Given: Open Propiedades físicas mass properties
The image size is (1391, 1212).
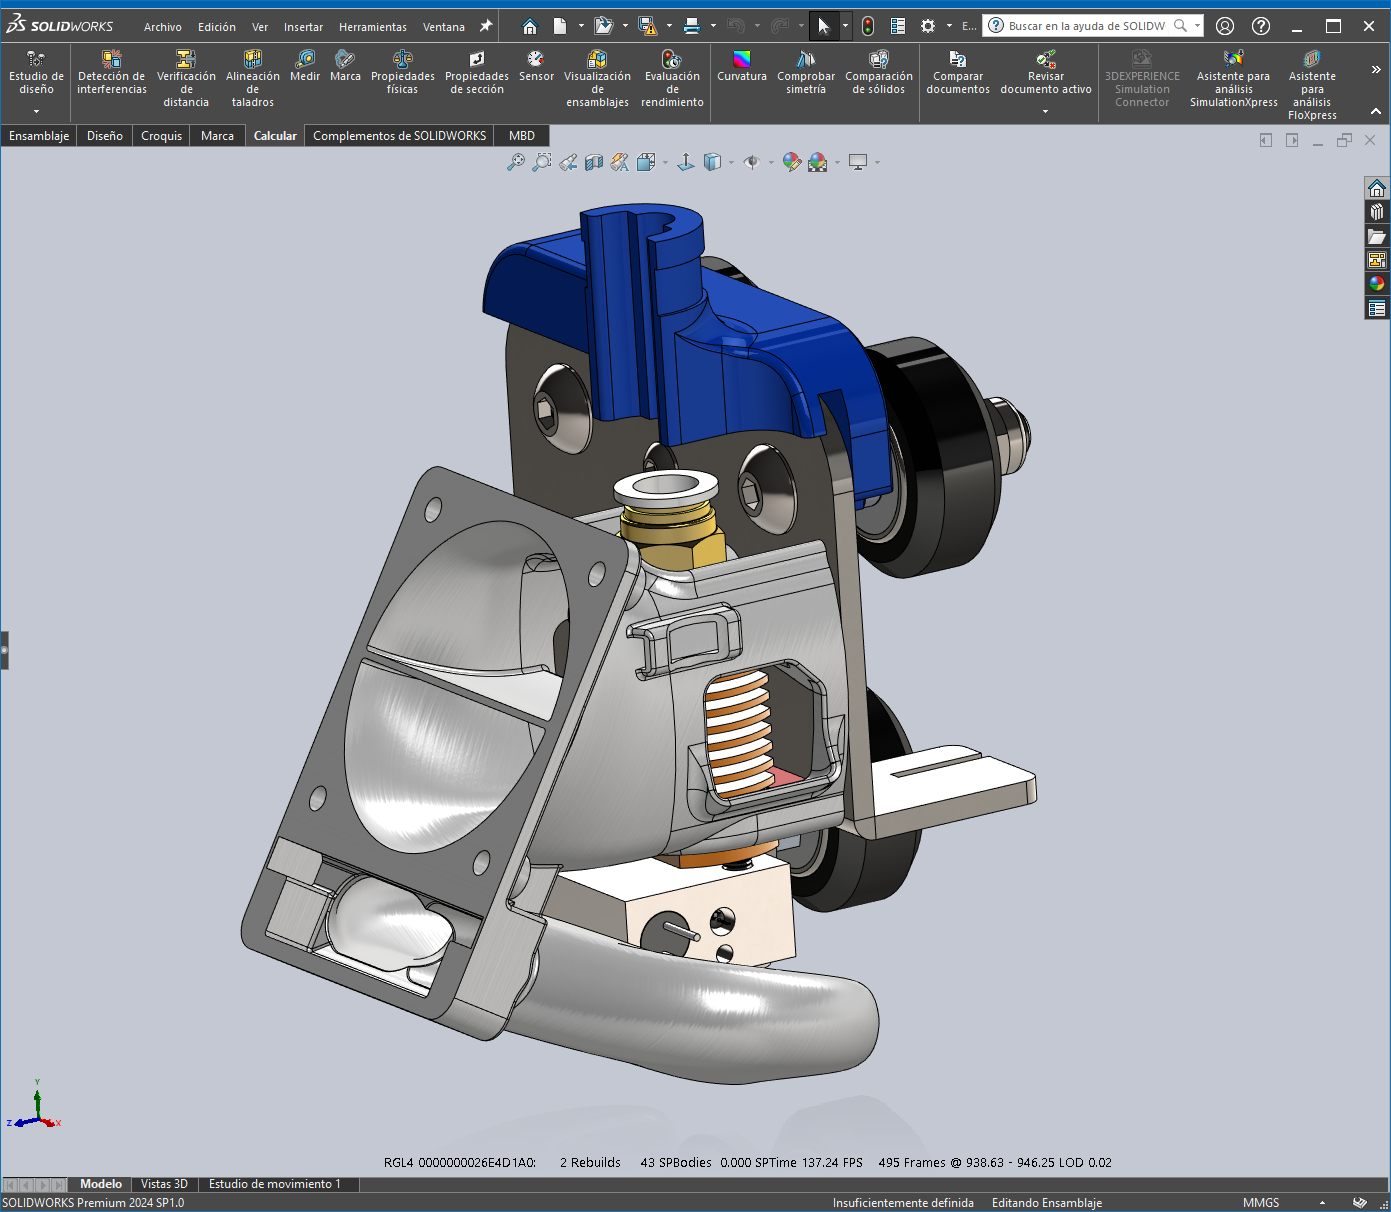Looking at the screenshot, I should tap(402, 73).
